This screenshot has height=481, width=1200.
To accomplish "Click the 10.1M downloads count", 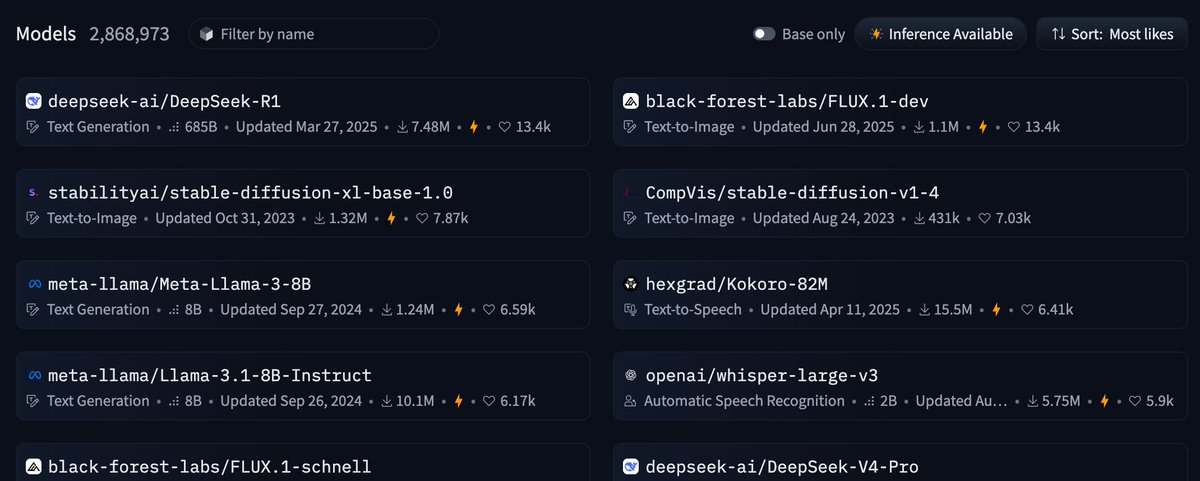I will [414, 402].
